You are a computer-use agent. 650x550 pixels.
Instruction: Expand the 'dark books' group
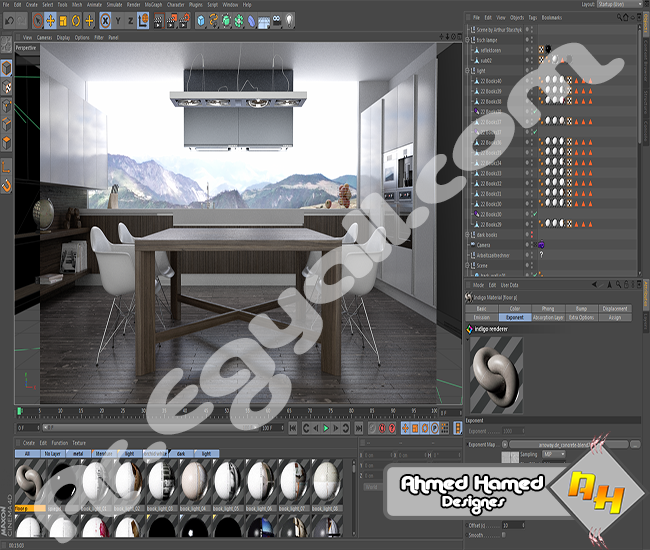tap(467, 235)
